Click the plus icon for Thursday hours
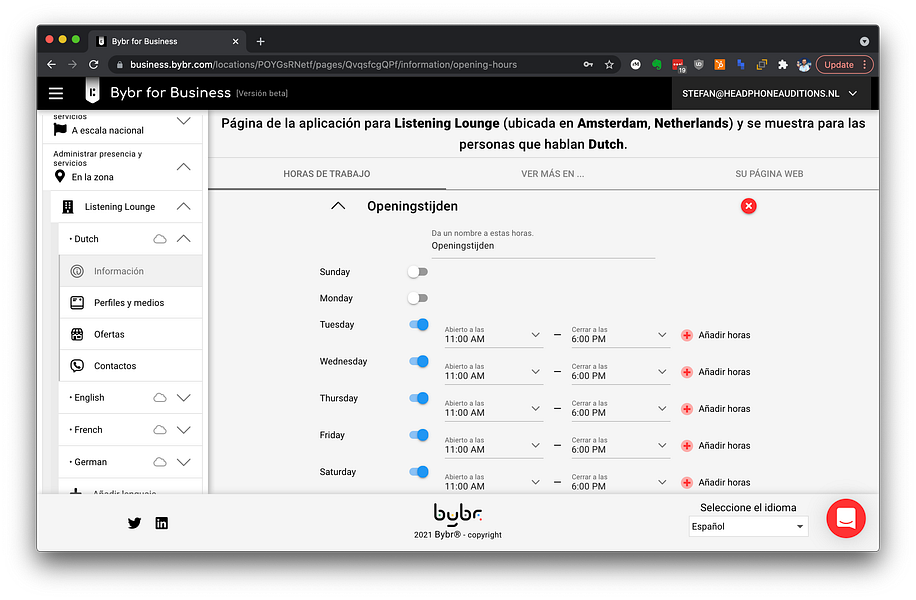916x600 pixels. click(687, 409)
